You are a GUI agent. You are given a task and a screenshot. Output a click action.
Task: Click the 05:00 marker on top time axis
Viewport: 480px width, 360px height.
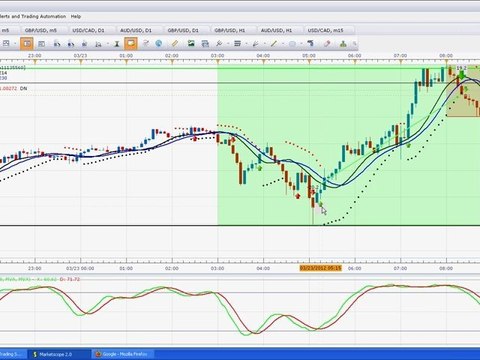tap(309, 56)
